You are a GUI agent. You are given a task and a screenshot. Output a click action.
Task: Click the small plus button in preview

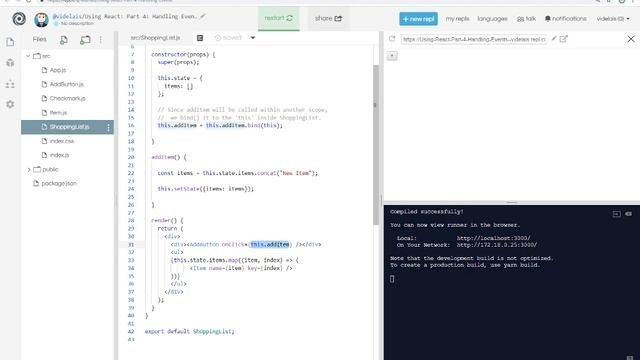[392, 56]
